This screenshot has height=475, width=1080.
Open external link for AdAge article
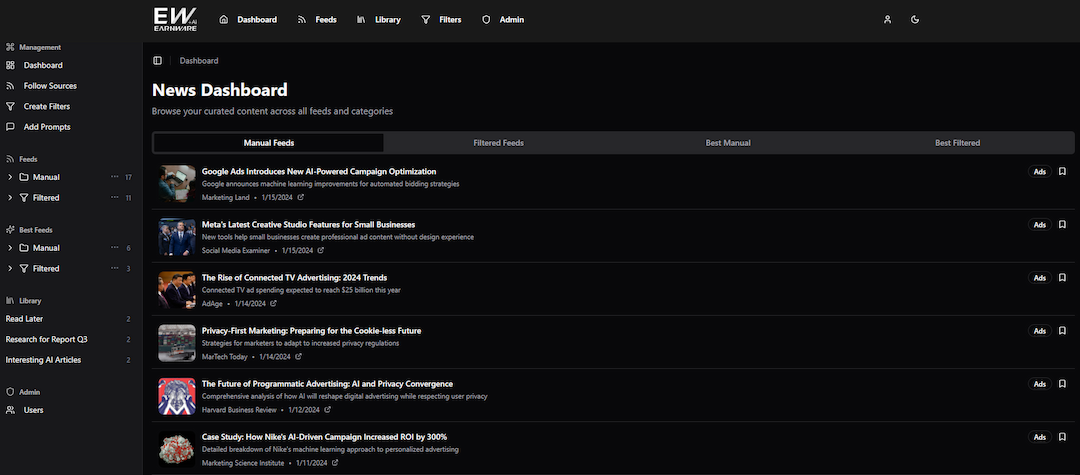click(273, 304)
